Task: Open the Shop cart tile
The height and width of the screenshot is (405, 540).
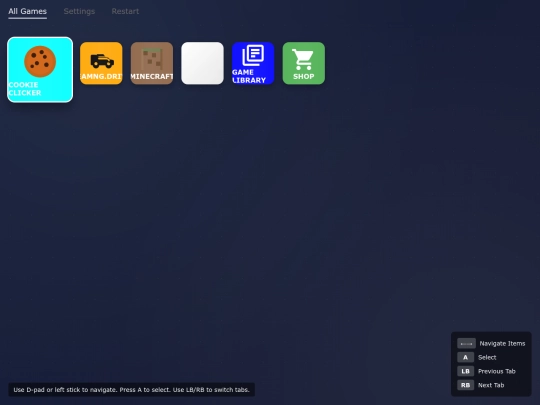Action: [304, 63]
